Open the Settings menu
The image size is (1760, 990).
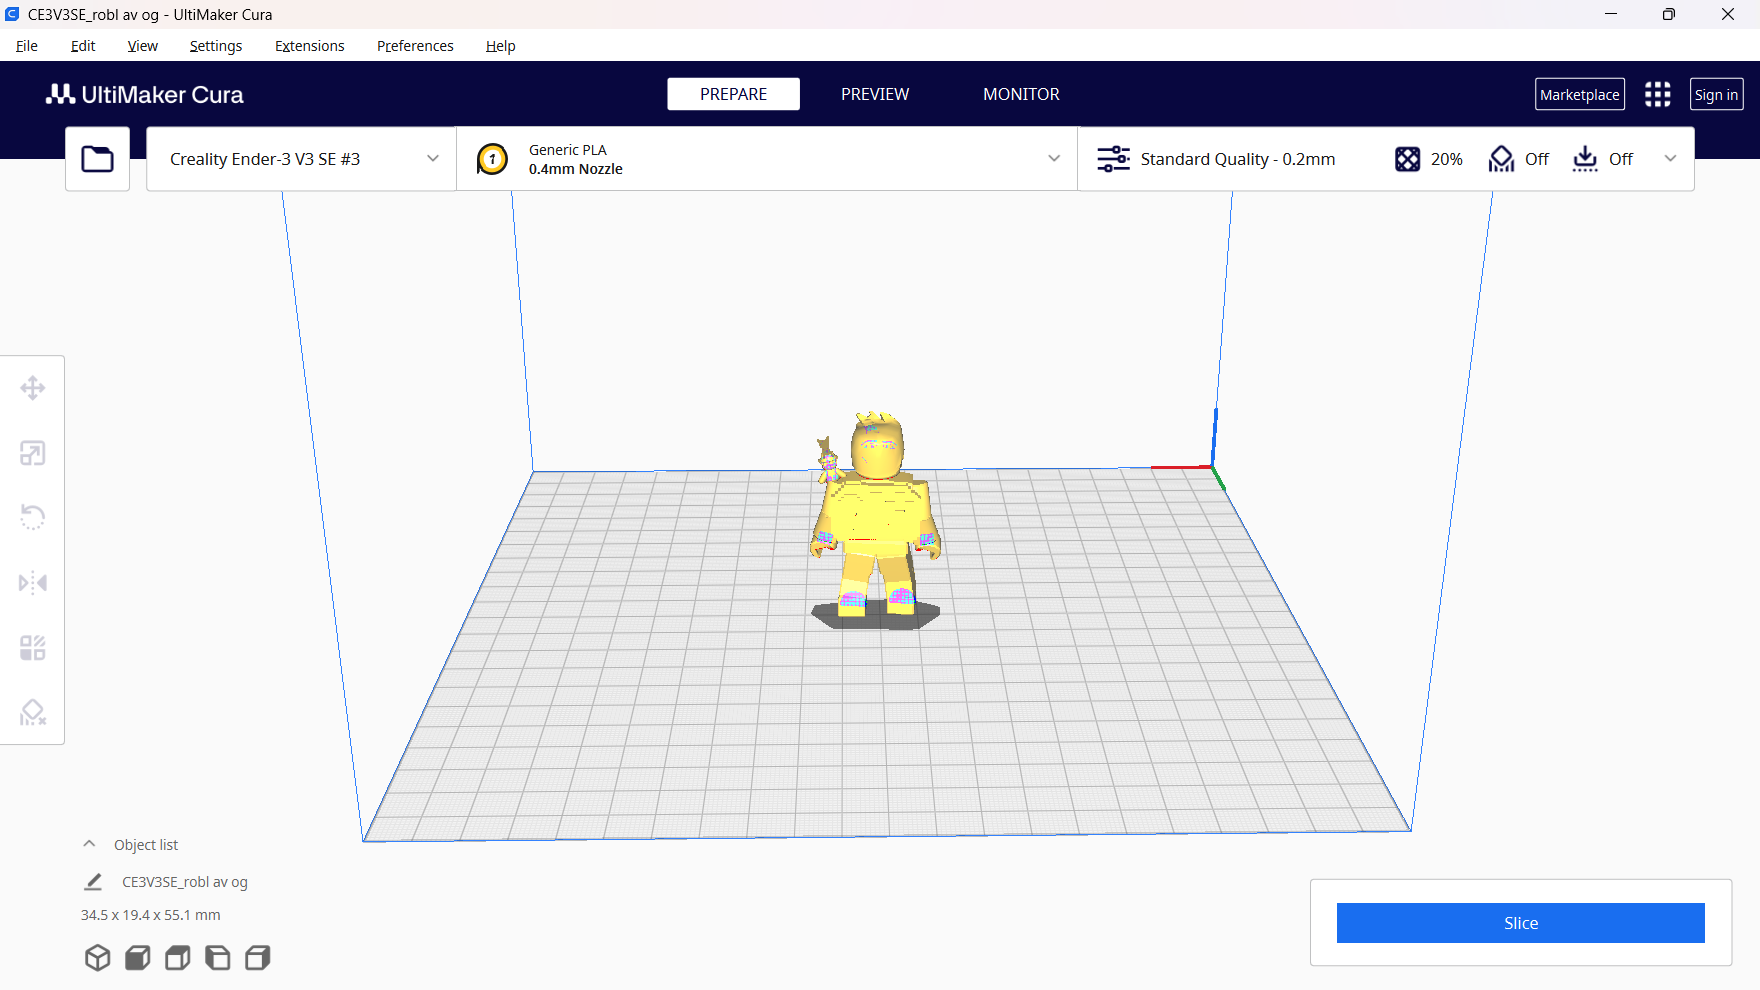click(x=216, y=46)
